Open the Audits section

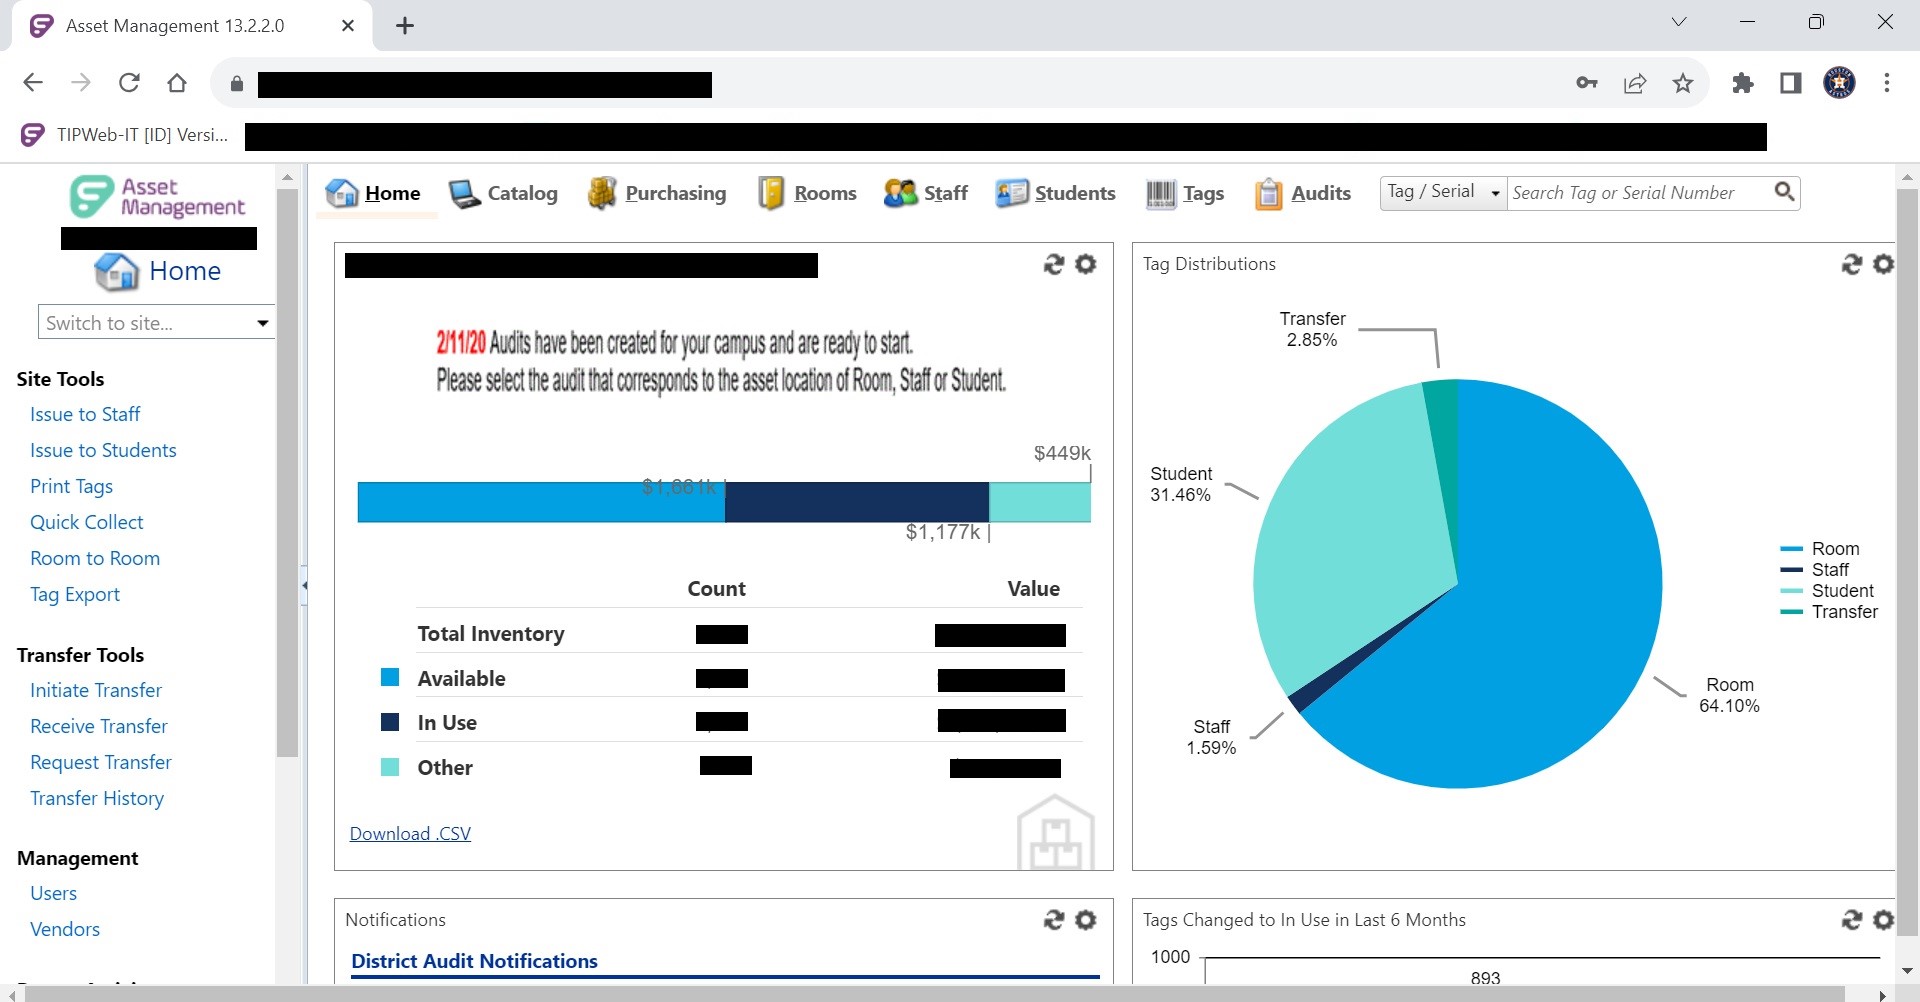[1303, 193]
